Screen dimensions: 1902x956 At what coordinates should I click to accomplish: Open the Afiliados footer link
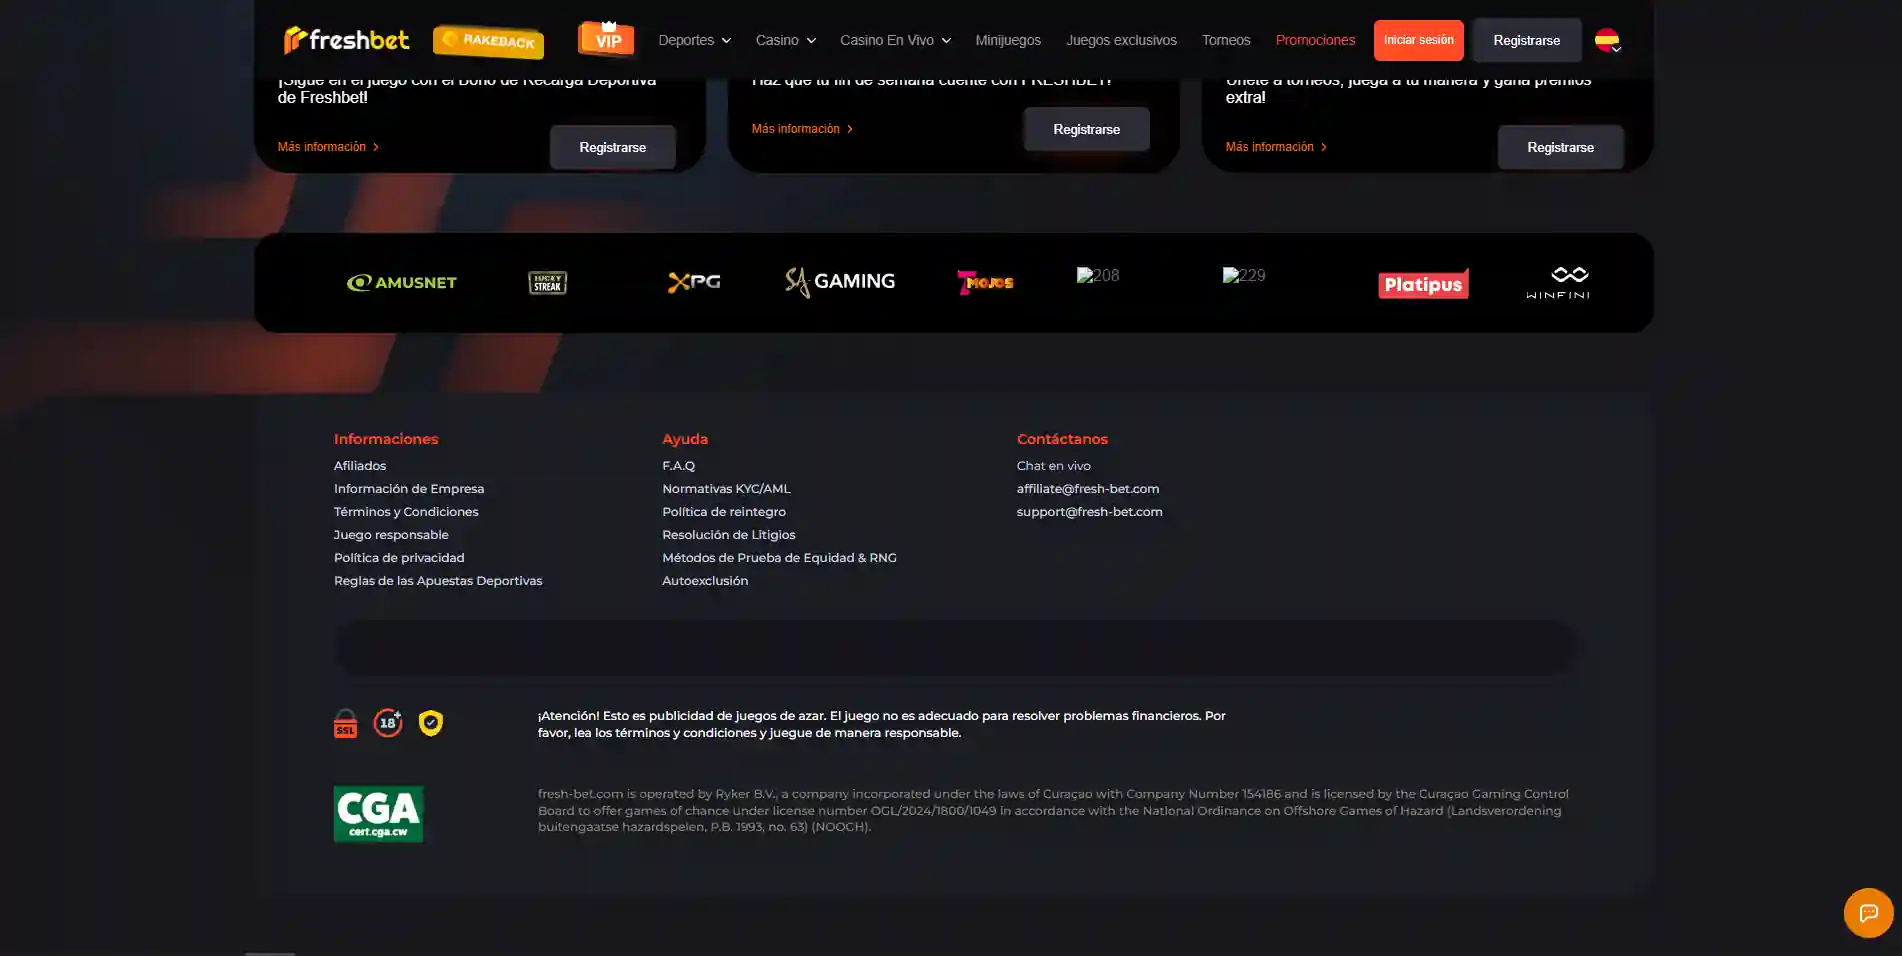(360, 466)
